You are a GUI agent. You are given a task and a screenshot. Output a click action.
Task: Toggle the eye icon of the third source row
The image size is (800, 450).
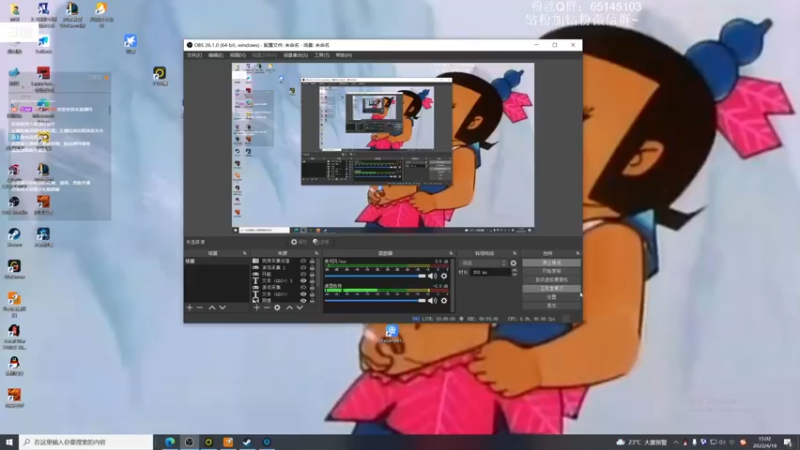point(303,274)
